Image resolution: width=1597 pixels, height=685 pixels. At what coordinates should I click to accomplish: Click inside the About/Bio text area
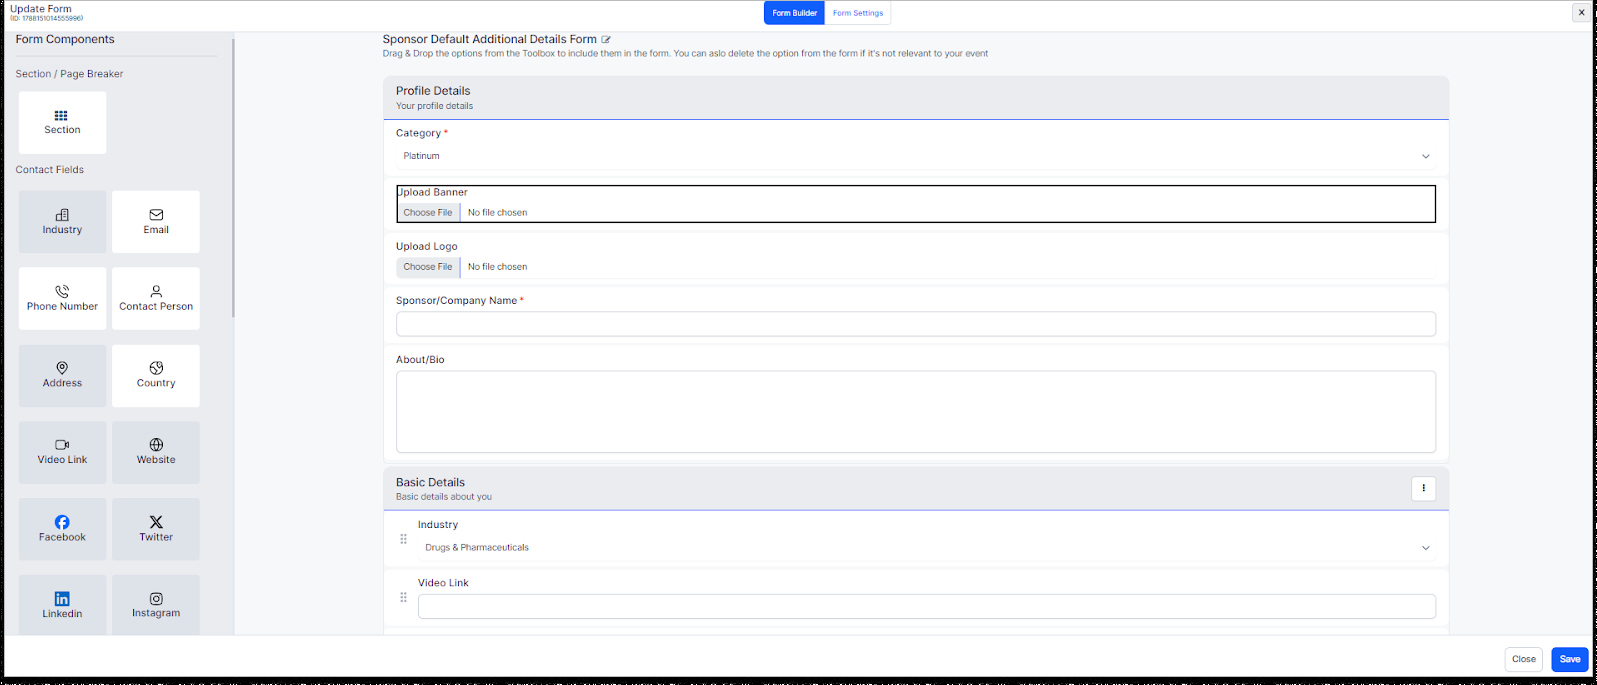pos(916,412)
